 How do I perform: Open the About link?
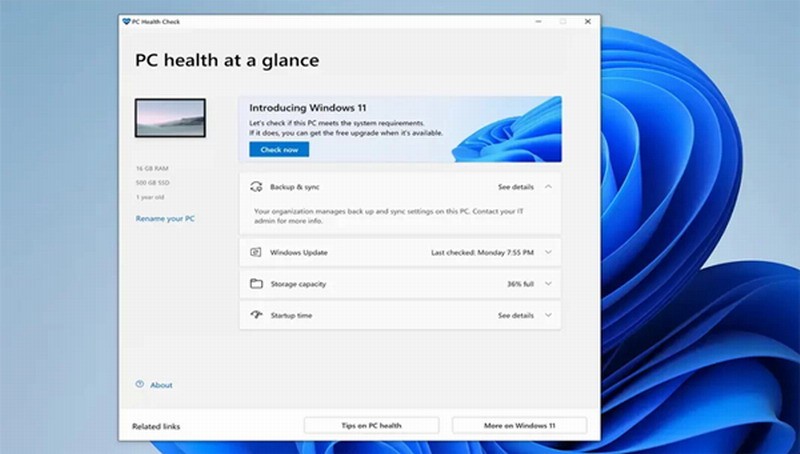tap(161, 385)
